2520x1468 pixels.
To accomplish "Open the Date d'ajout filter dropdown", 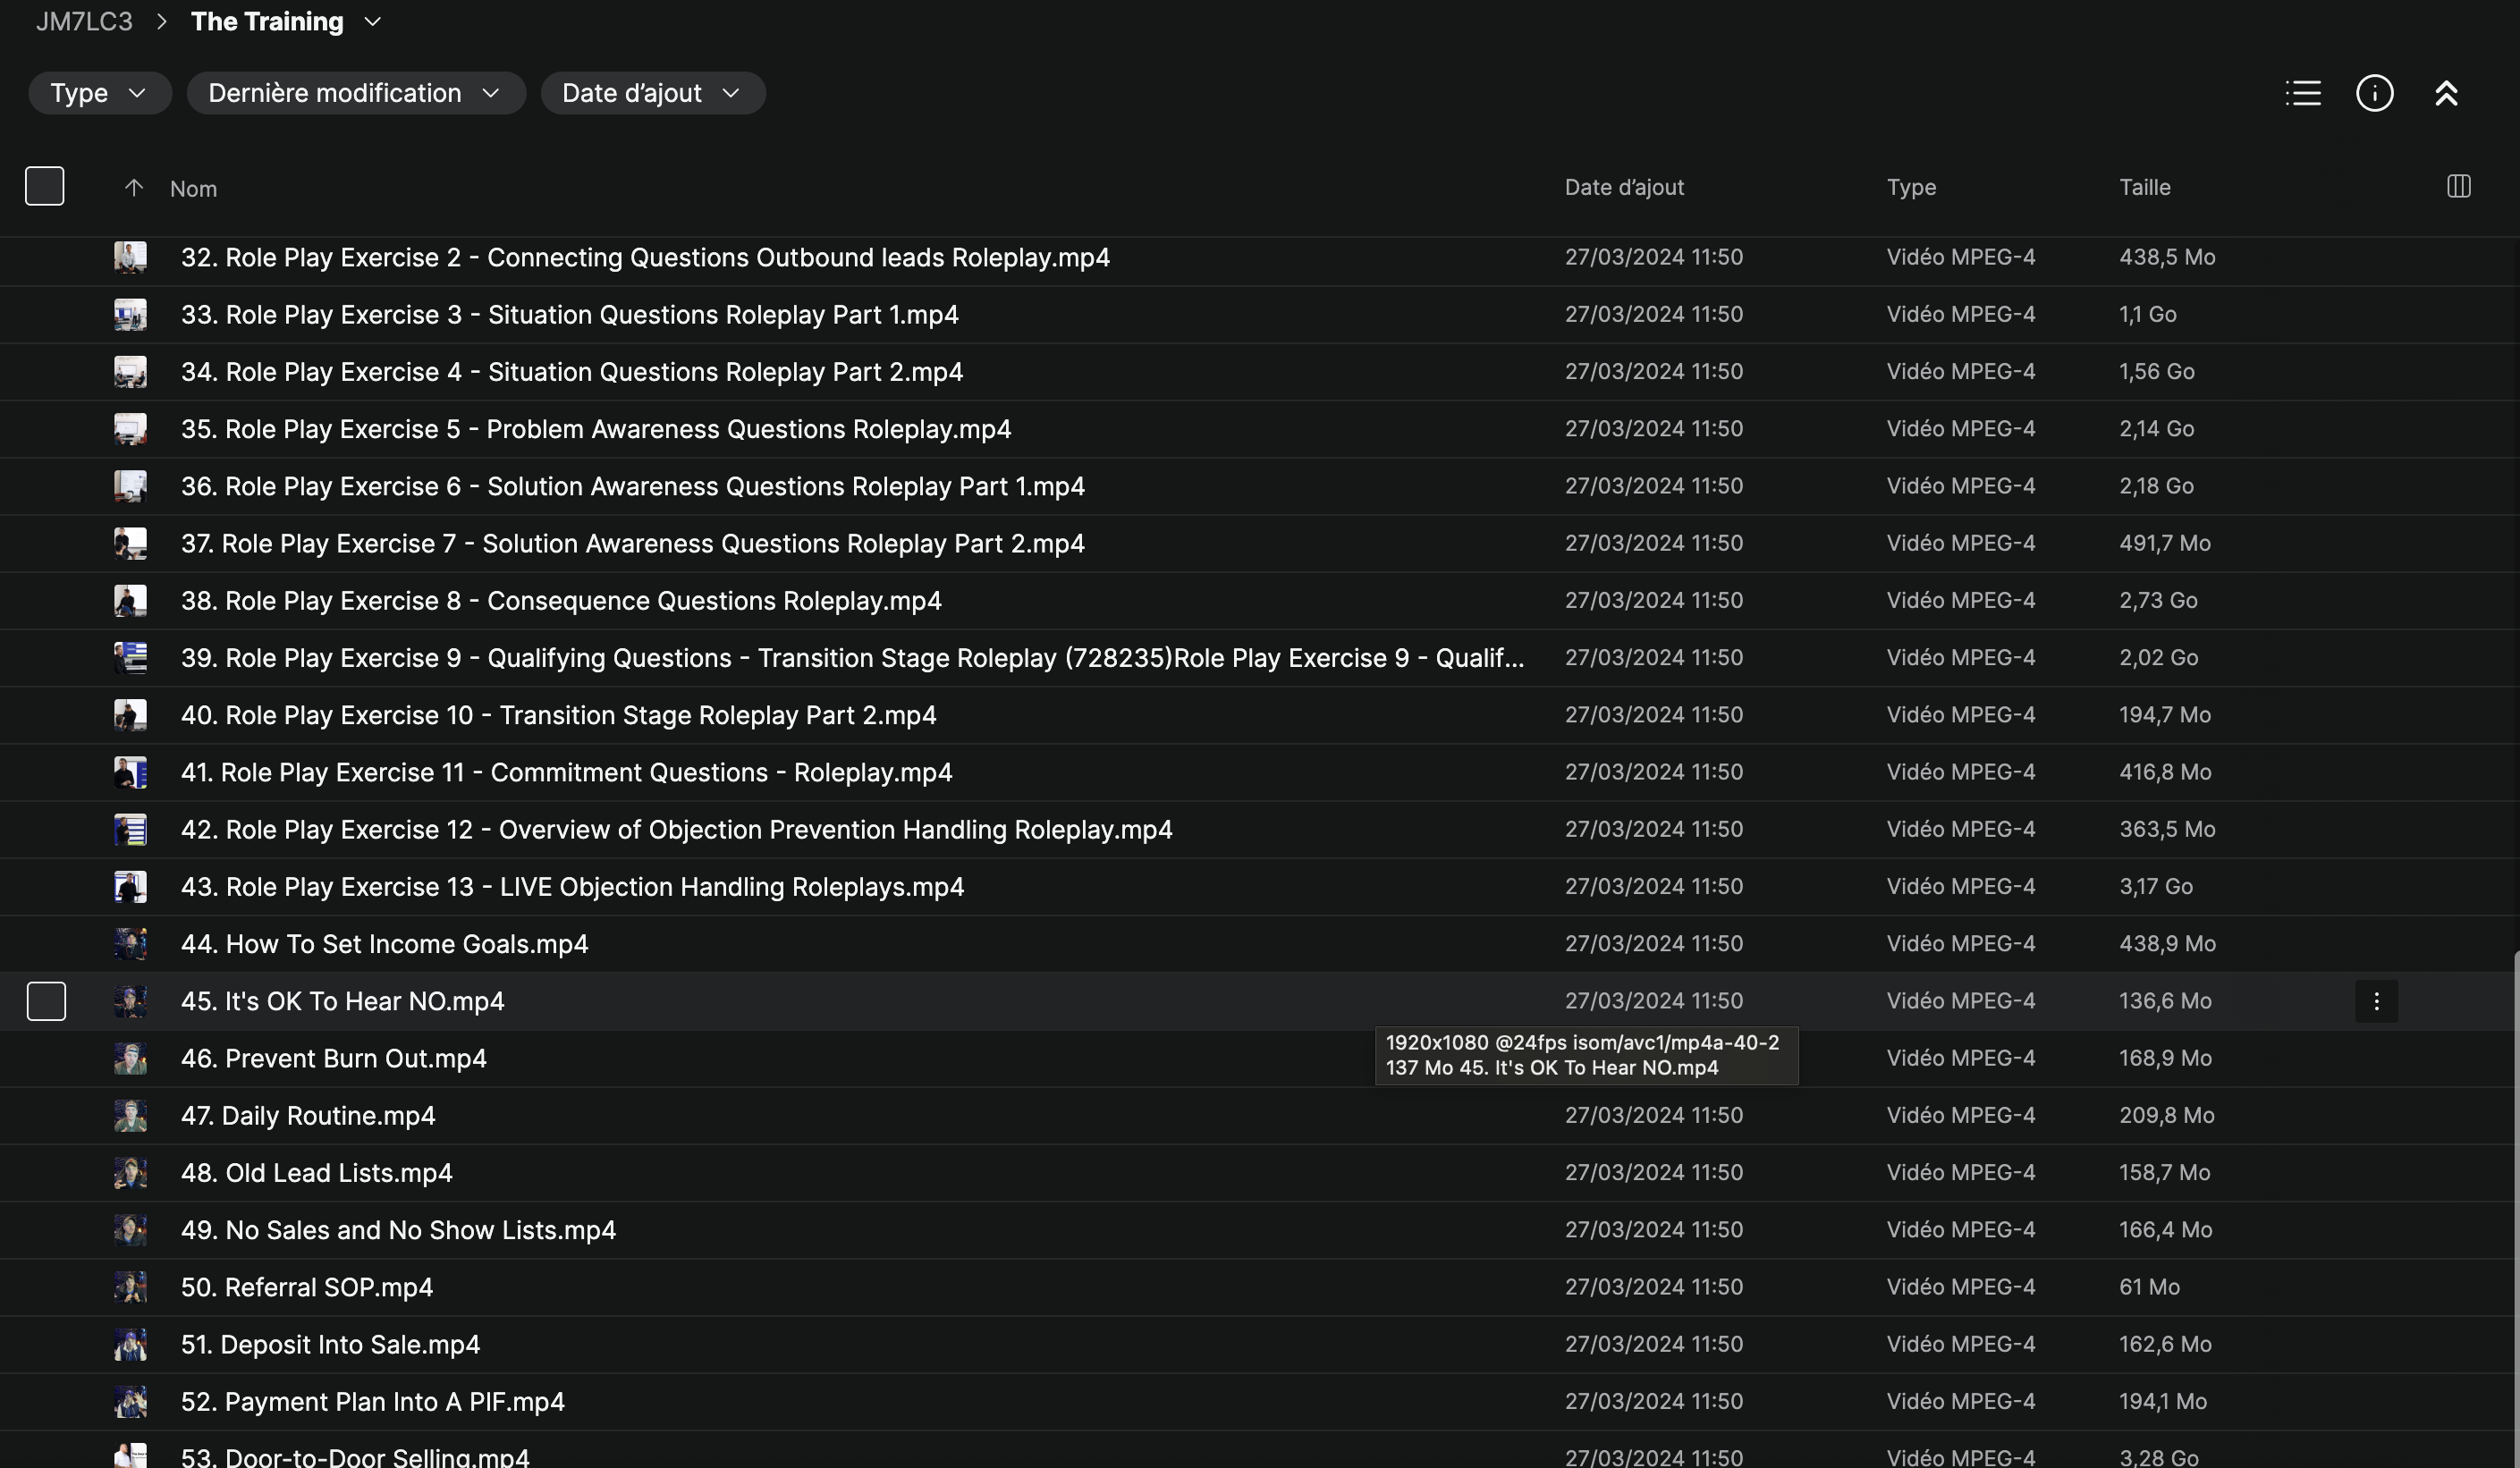I will [x=652, y=93].
